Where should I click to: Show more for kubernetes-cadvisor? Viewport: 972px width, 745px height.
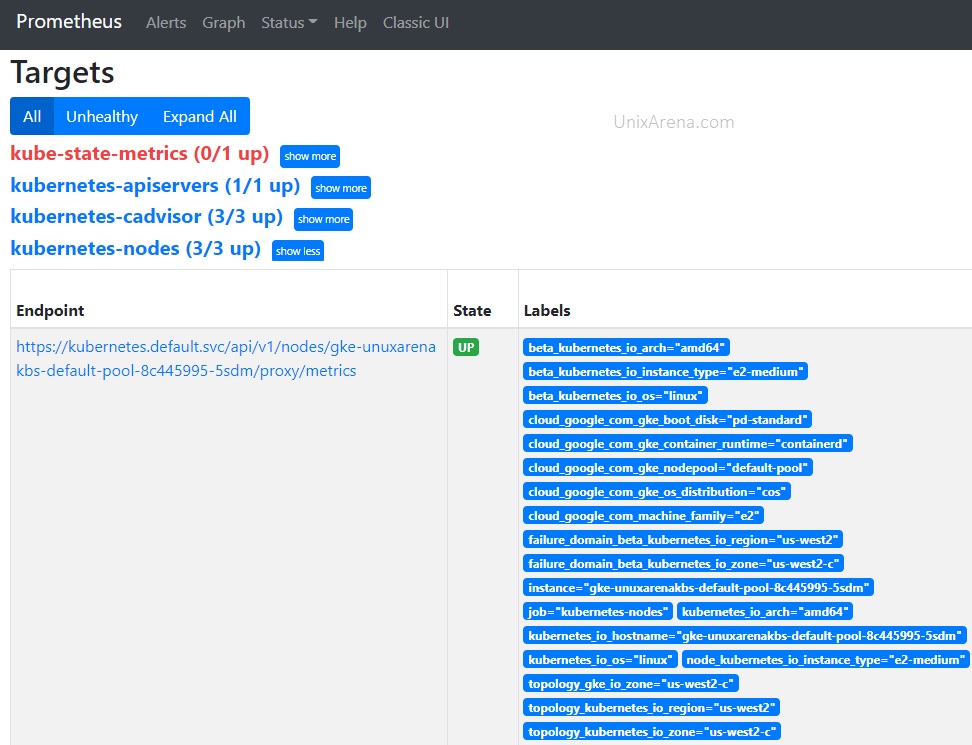coord(324,219)
